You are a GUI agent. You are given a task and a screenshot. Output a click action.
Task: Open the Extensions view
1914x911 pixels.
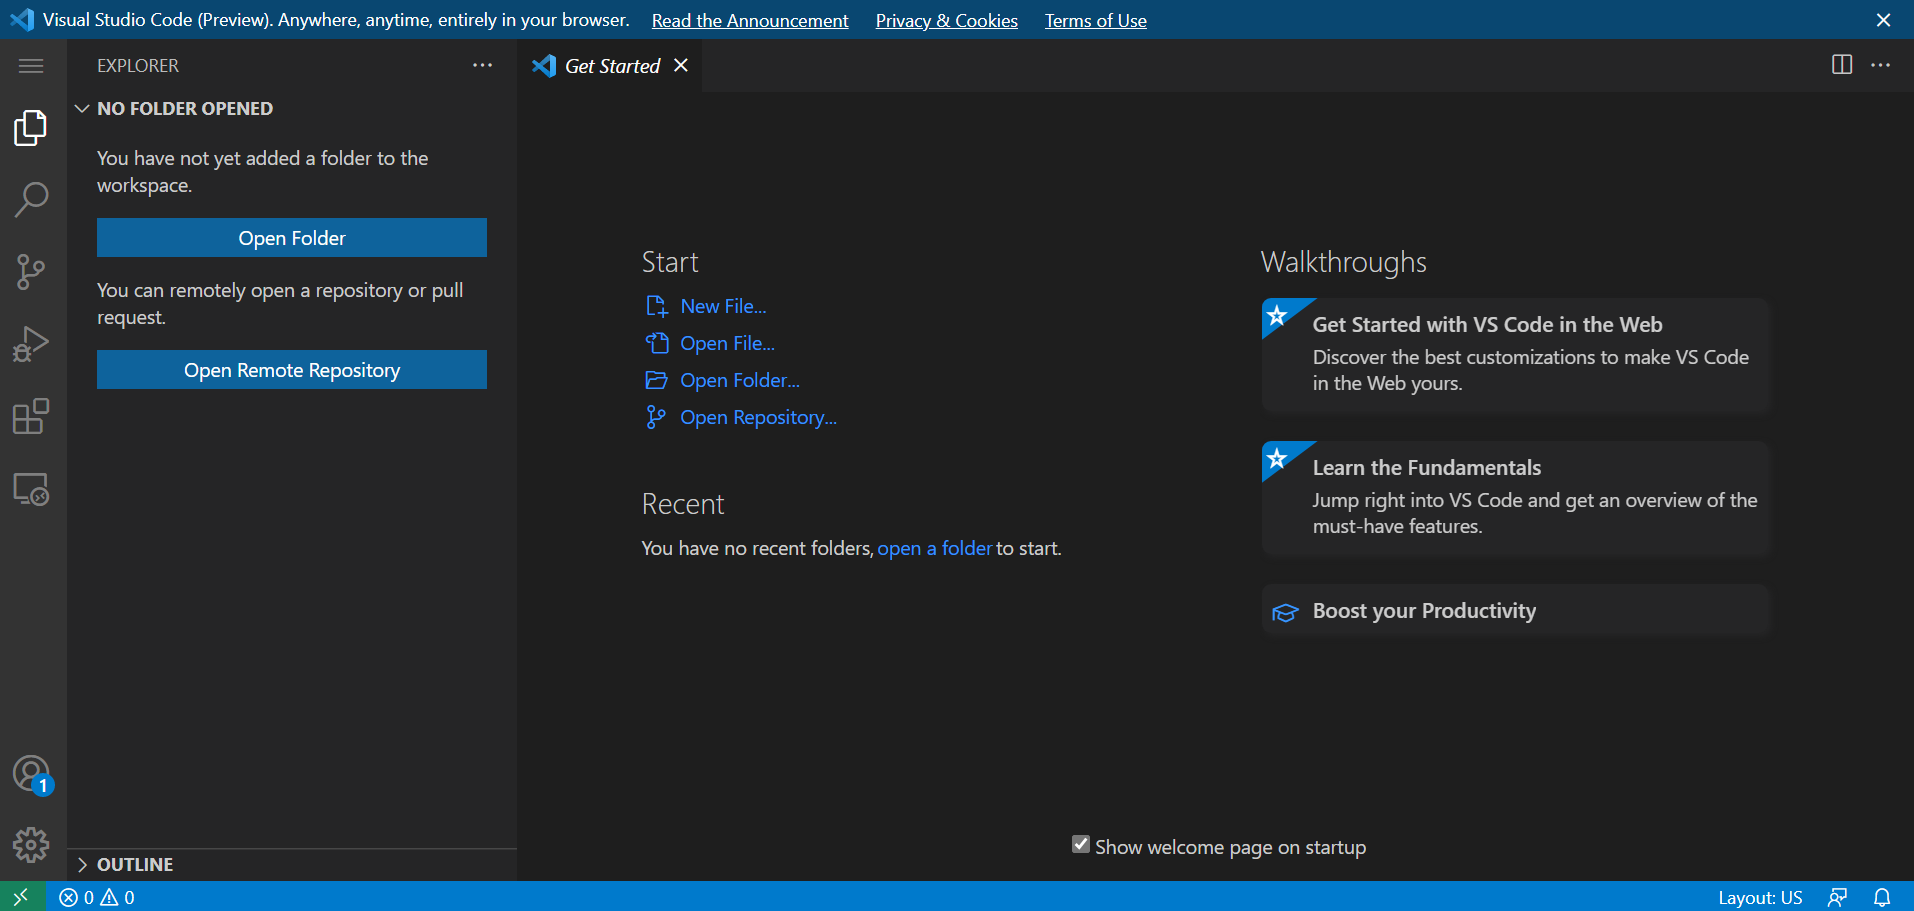[31, 416]
